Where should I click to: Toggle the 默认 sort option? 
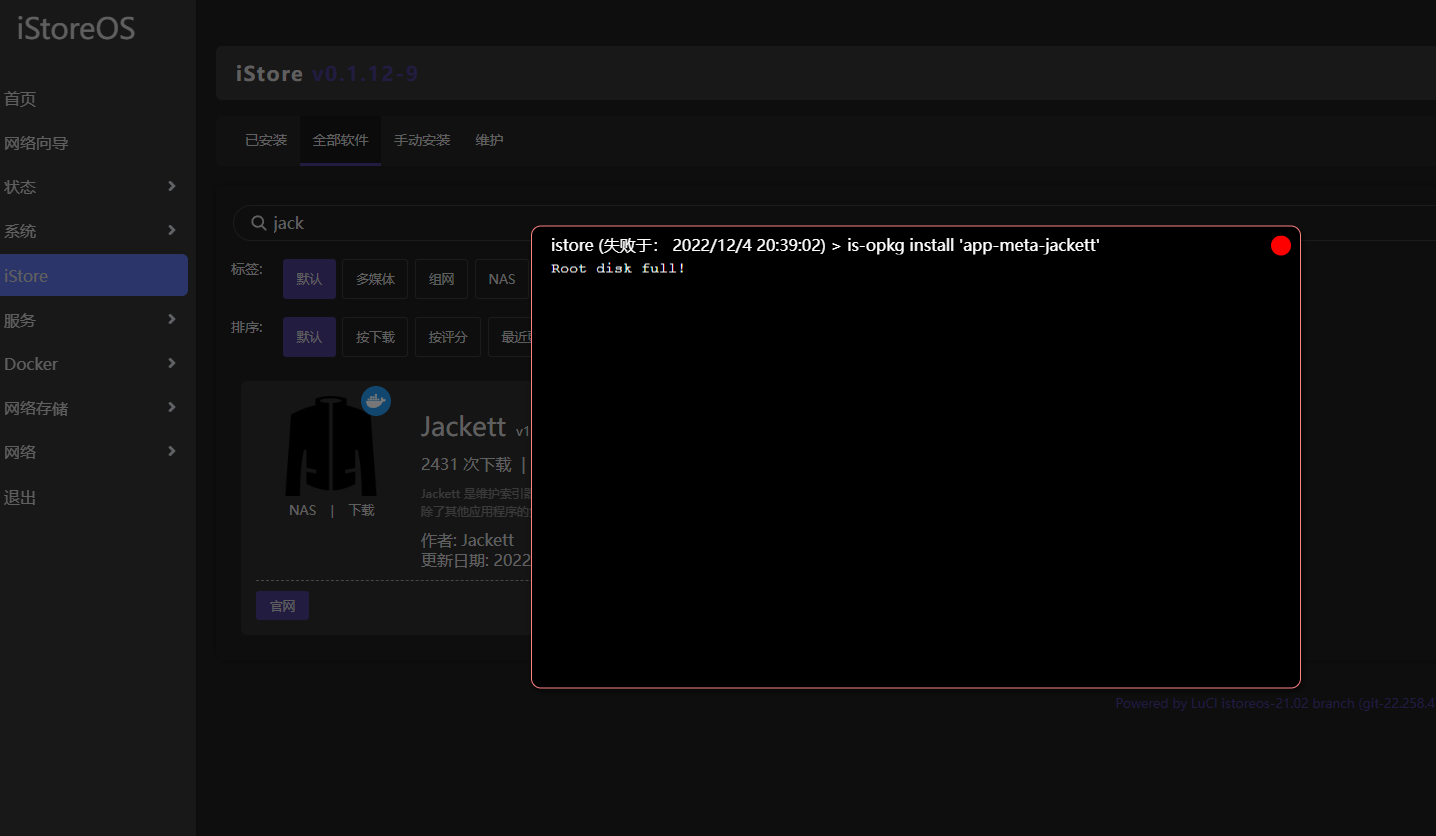[x=309, y=336]
